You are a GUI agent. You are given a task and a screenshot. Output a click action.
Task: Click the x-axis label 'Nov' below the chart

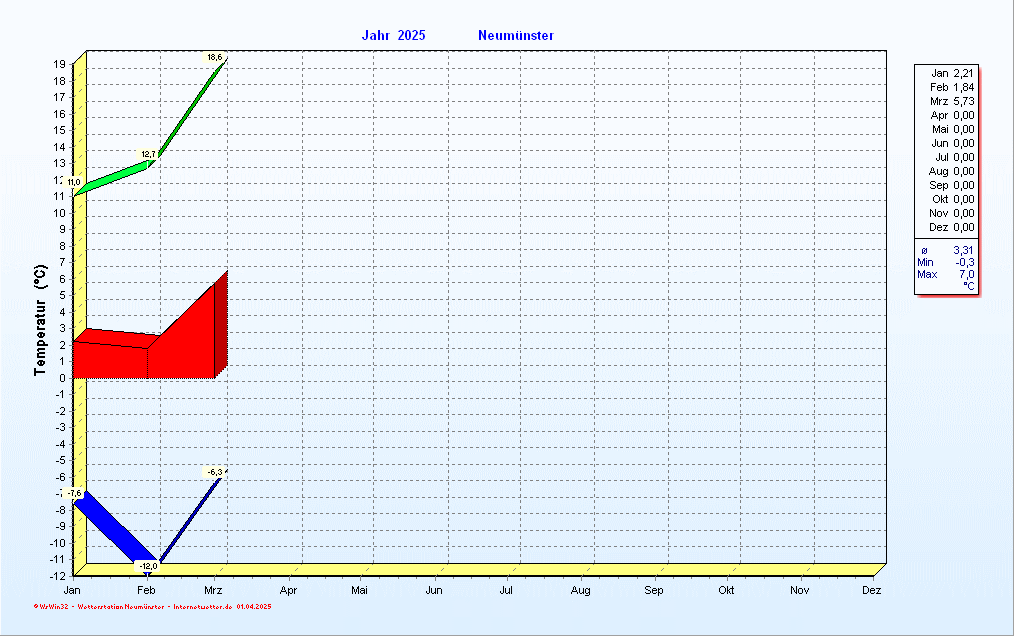point(800,590)
